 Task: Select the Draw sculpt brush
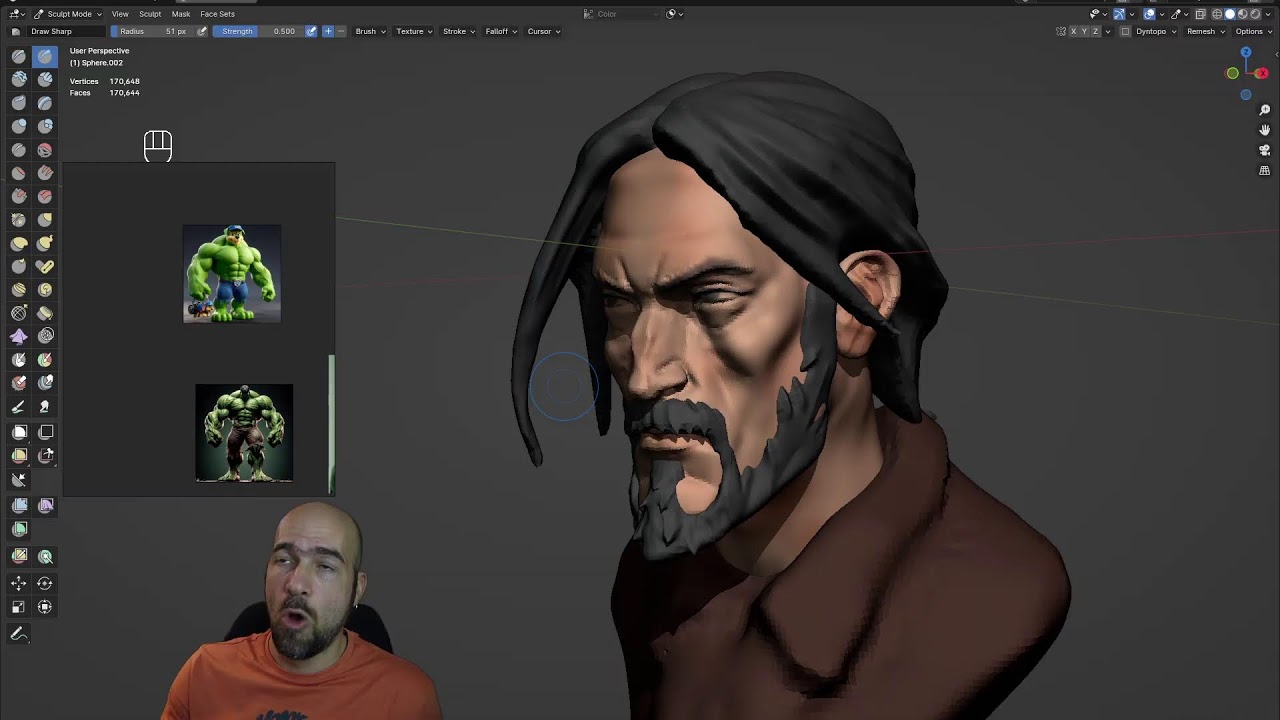point(19,57)
